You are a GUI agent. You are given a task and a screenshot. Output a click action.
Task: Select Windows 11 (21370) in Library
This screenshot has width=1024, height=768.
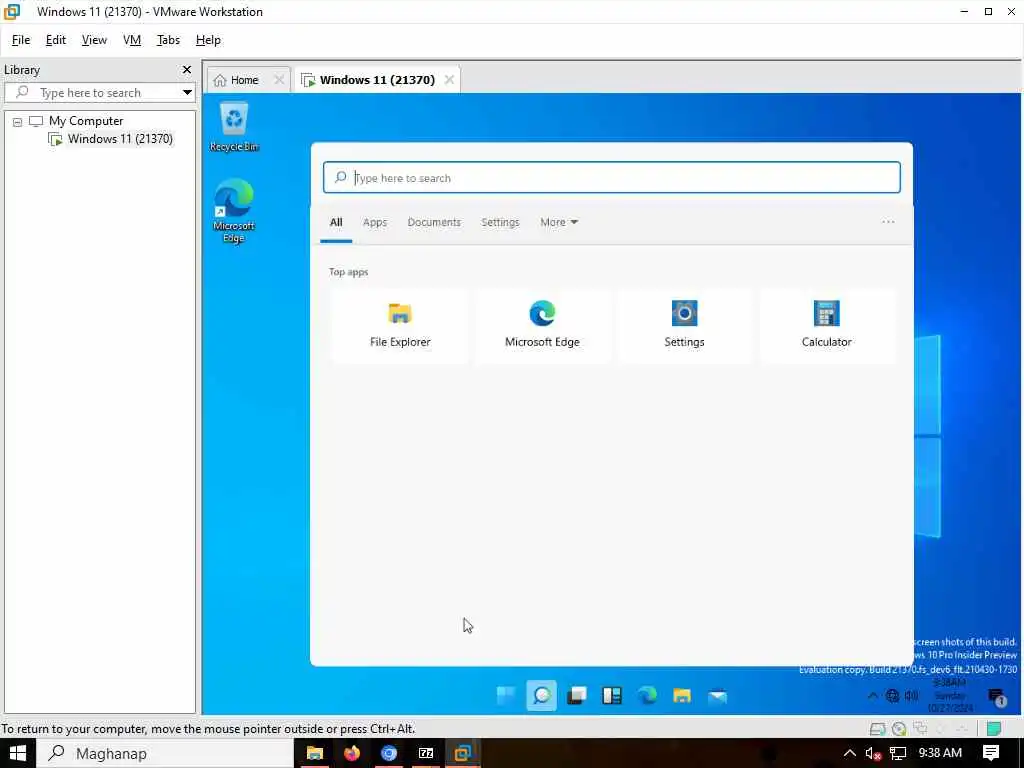click(120, 138)
